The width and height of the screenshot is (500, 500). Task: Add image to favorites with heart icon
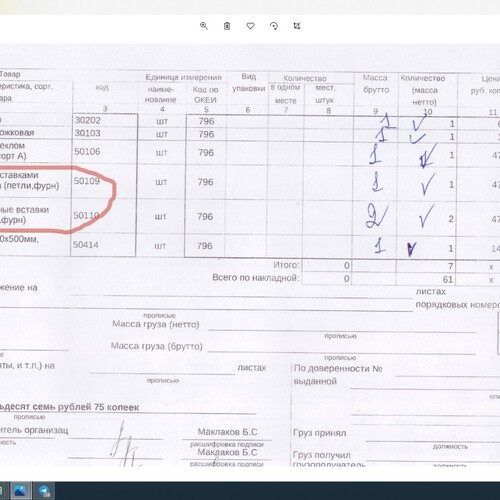[x=250, y=26]
